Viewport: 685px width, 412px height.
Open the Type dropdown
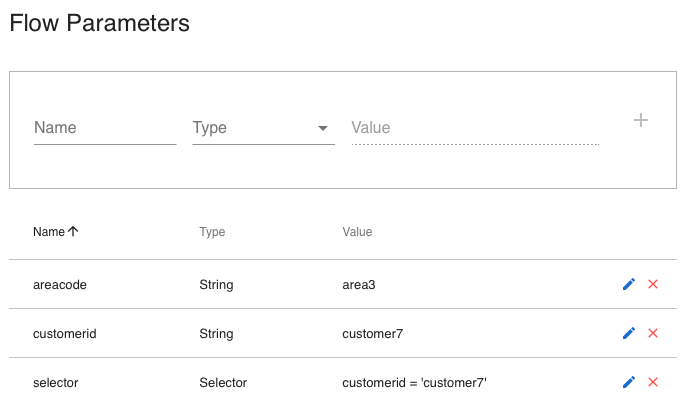pos(262,128)
